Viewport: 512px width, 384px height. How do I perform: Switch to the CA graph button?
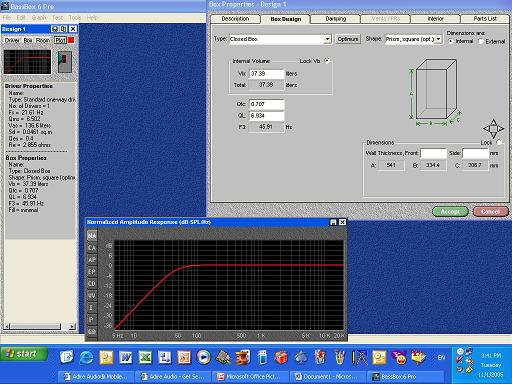[92, 248]
